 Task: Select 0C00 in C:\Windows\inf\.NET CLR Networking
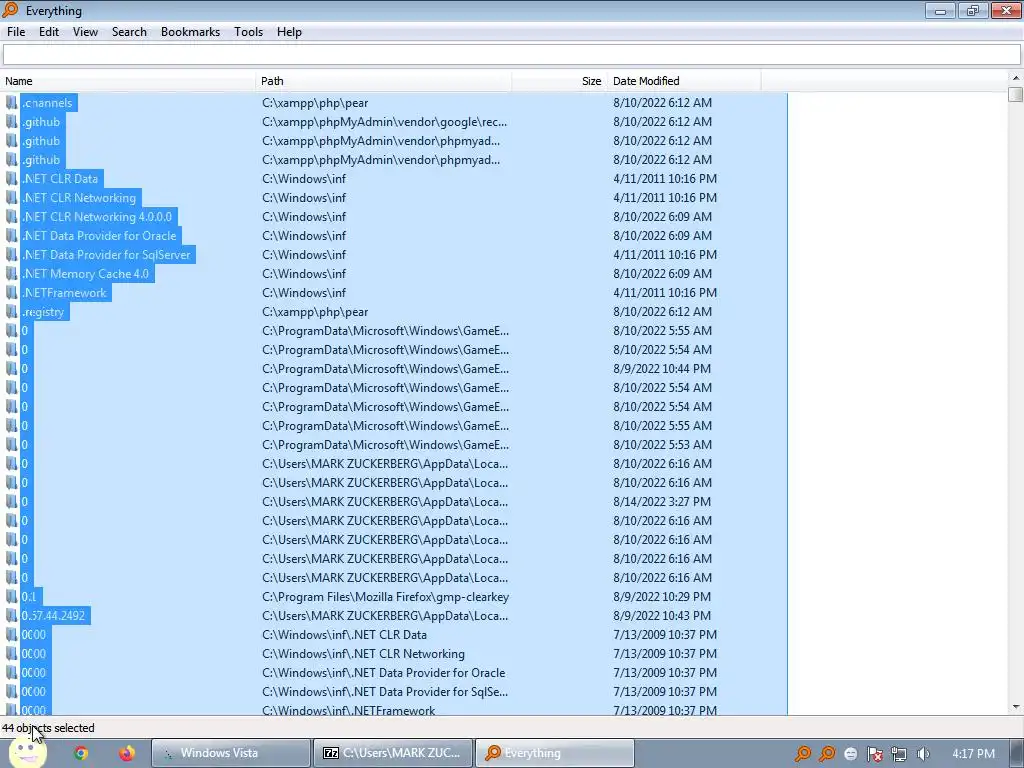click(x=34, y=653)
